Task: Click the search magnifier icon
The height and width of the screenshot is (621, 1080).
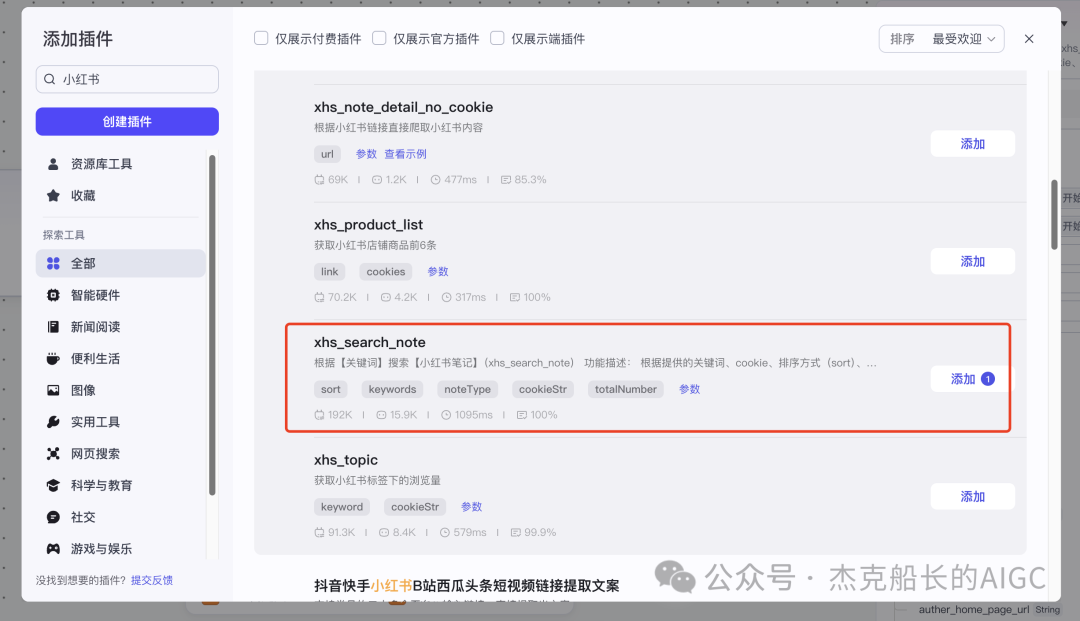Action: pyautogui.click(x=50, y=79)
